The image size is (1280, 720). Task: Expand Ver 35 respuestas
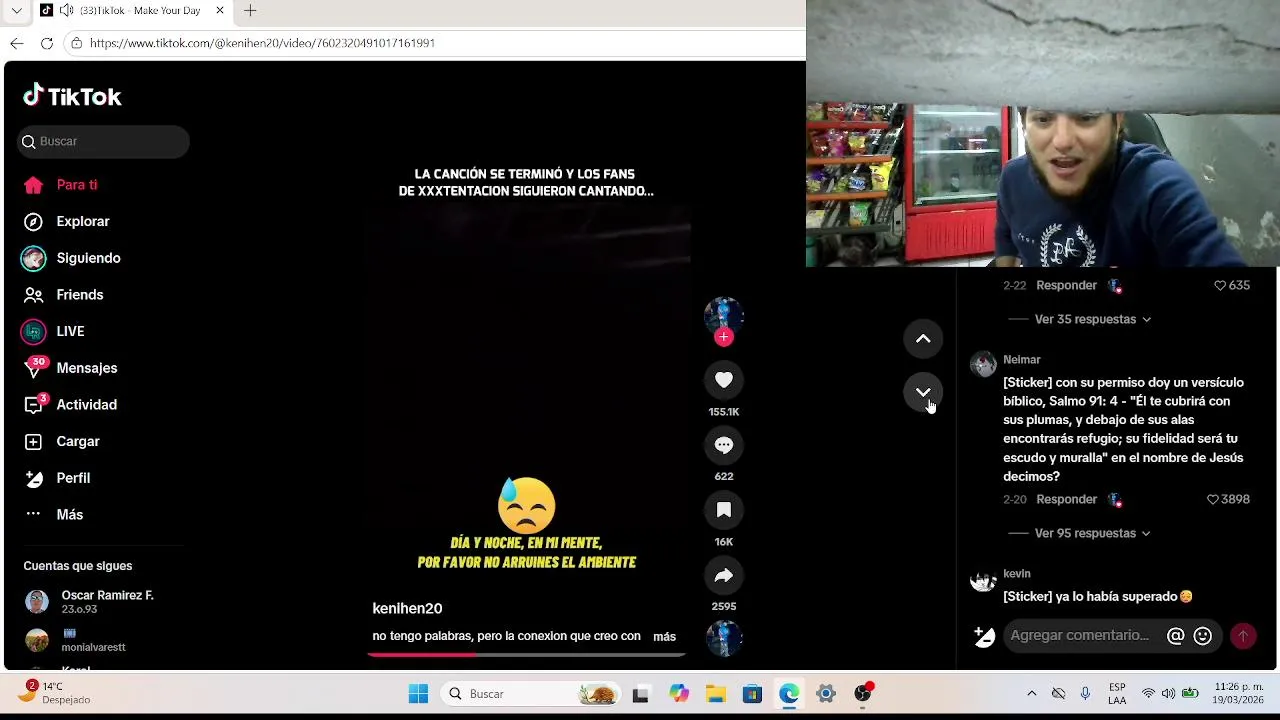(1092, 319)
